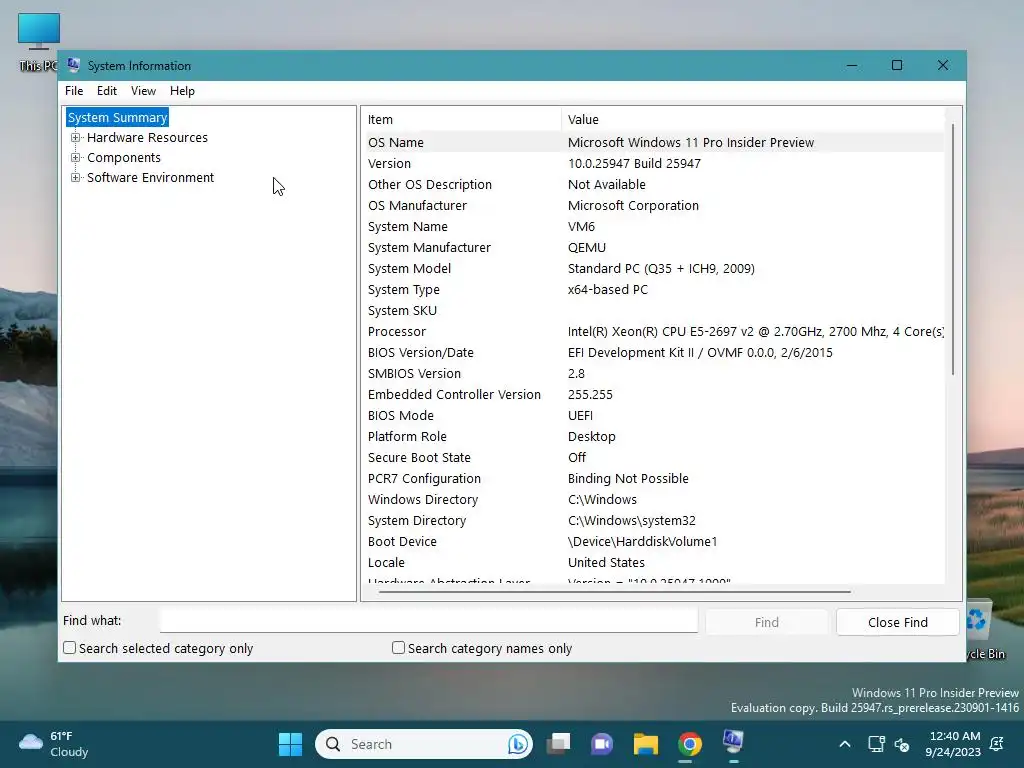This screenshot has width=1024, height=768.
Task: Select the Other OS Description row
Action: (x=654, y=185)
